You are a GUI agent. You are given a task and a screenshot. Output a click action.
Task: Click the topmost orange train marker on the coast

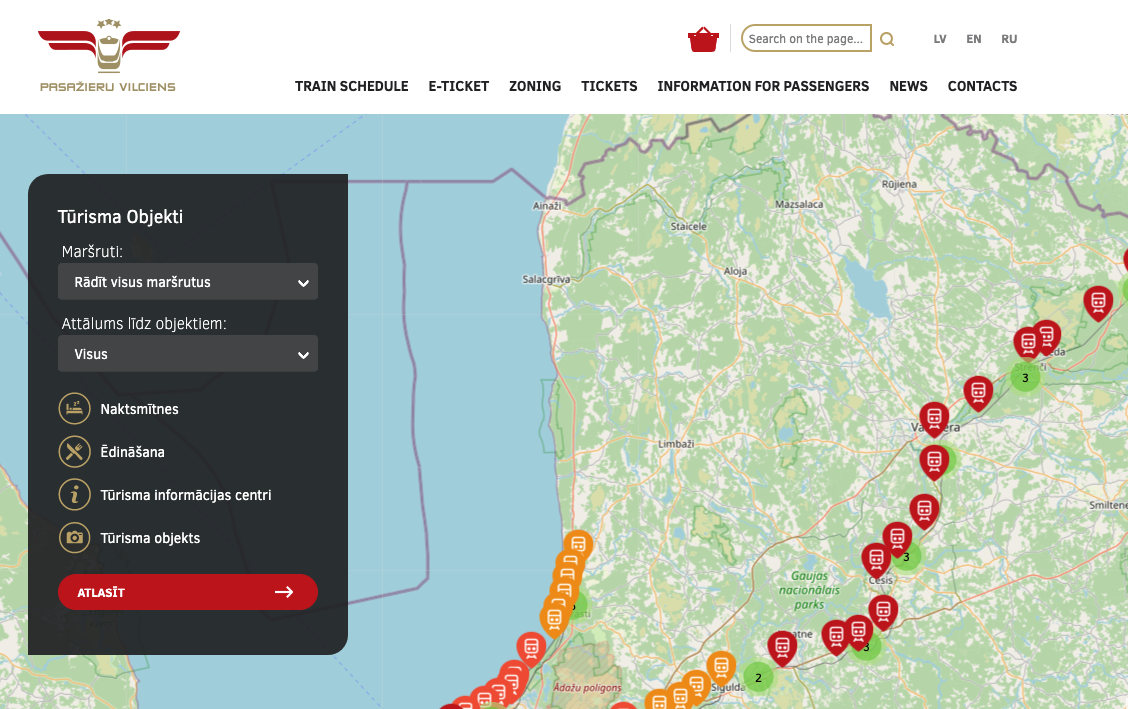coord(578,544)
